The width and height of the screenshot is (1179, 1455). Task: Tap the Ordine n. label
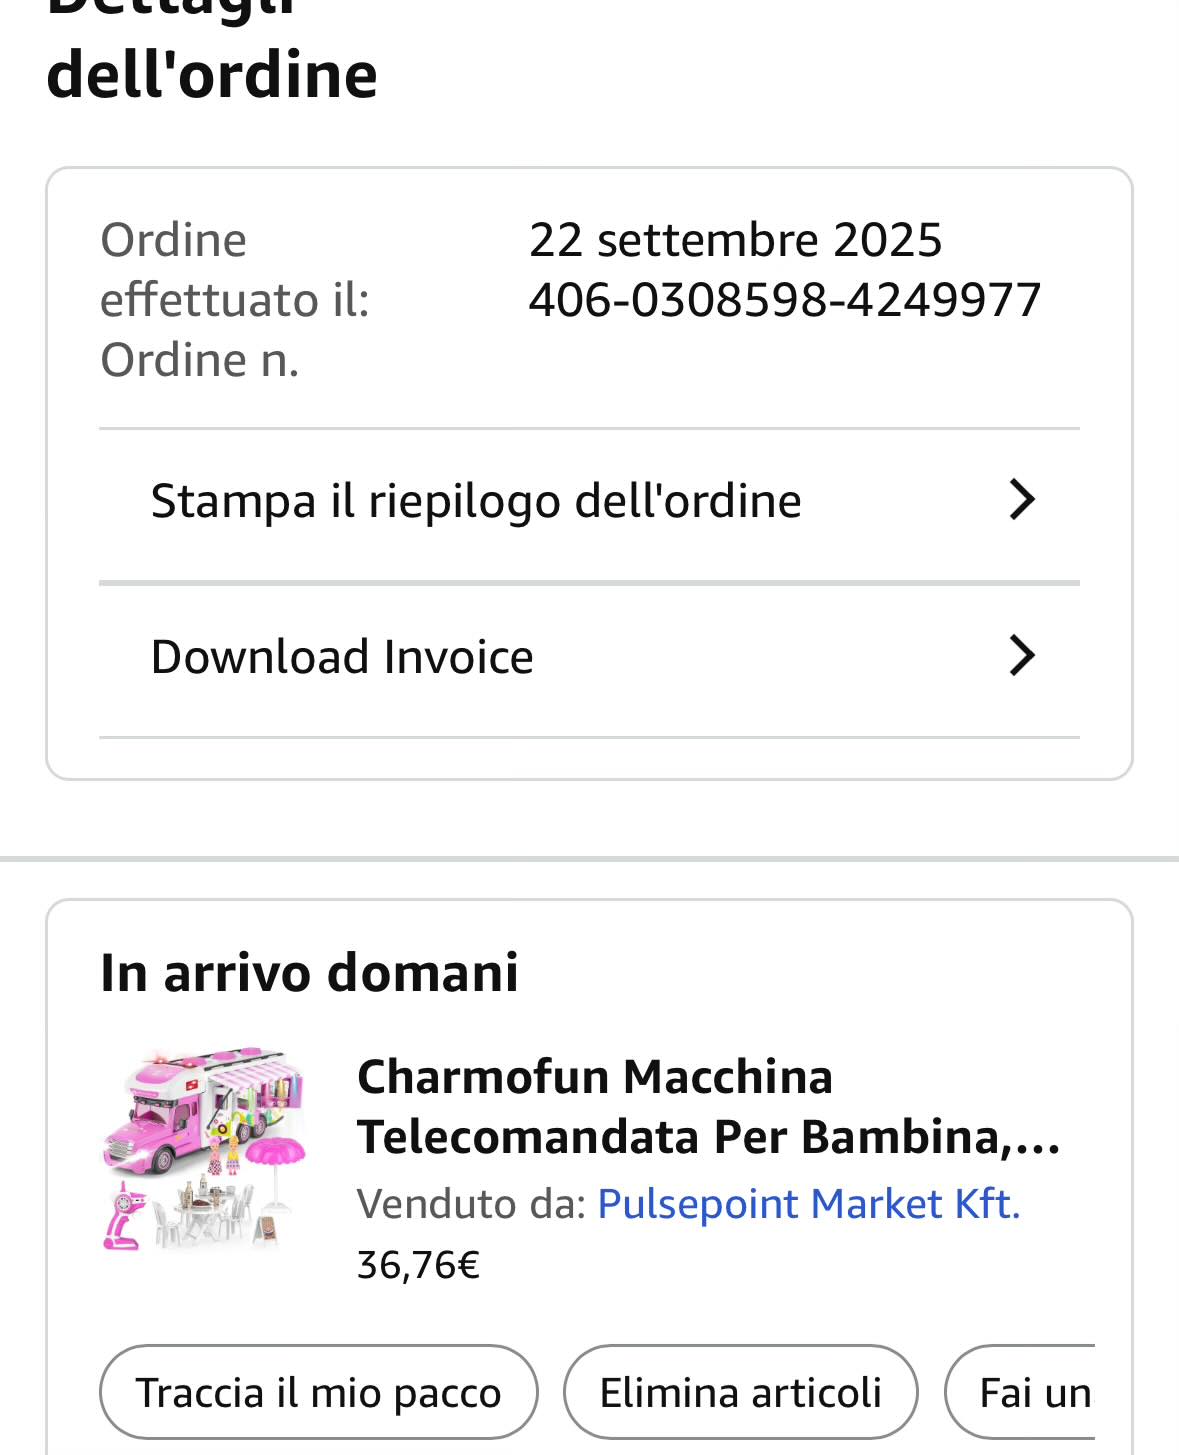[x=199, y=360]
